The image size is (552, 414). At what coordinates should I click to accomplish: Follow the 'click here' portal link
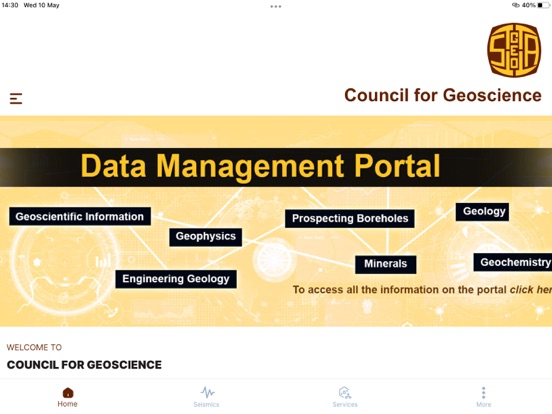(531, 290)
